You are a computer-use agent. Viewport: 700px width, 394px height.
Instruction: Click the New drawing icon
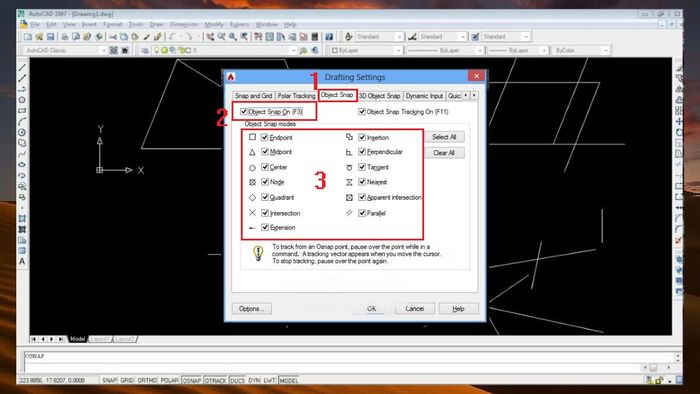28,37
